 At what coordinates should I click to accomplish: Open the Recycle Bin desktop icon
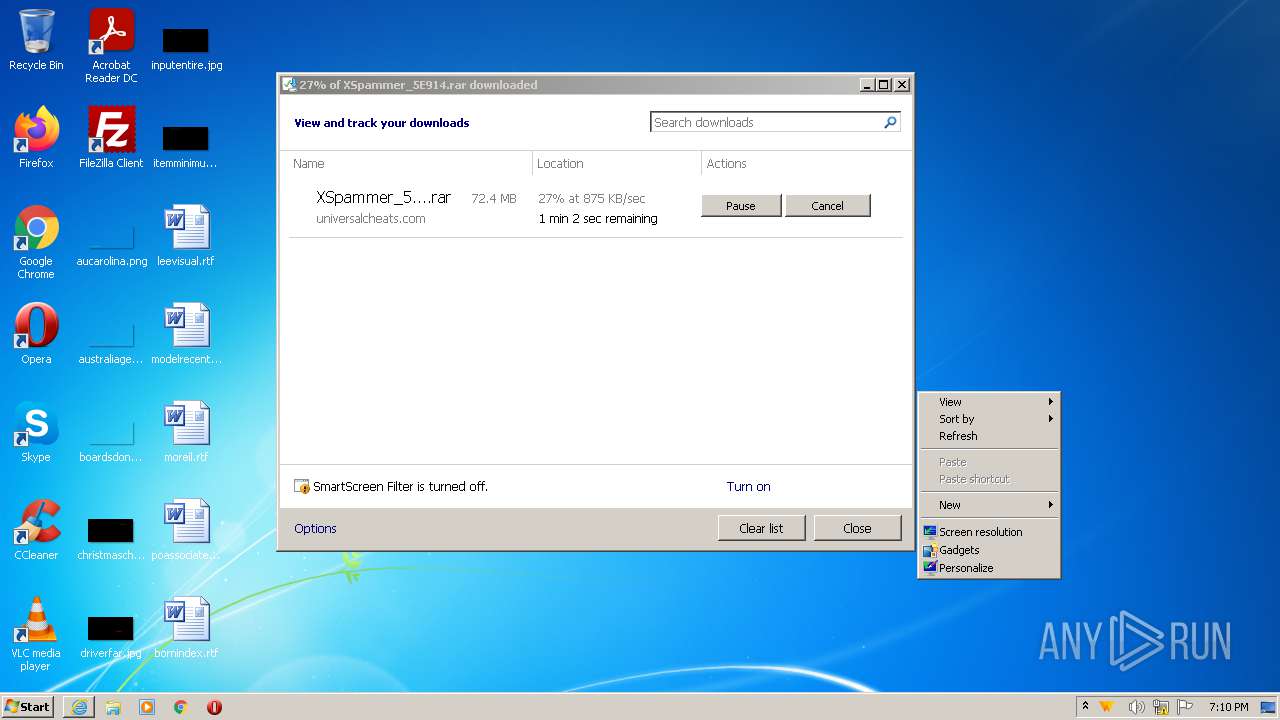pos(36,40)
